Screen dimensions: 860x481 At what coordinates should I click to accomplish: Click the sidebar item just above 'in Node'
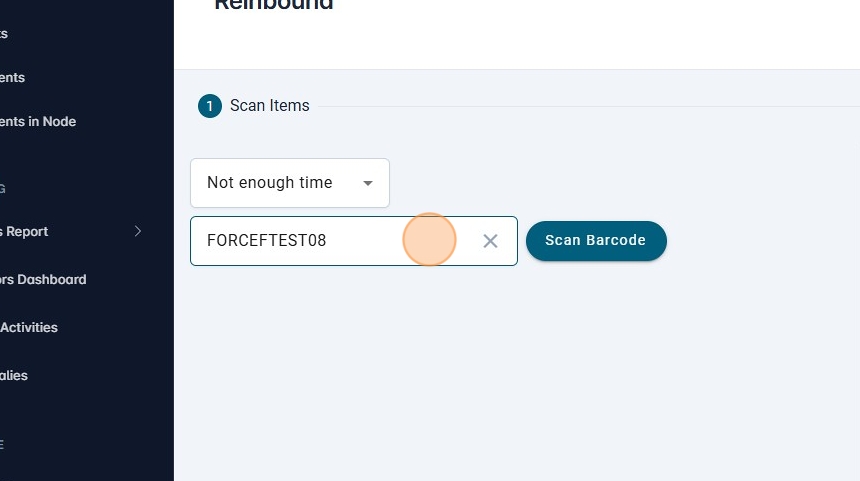coord(13,78)
